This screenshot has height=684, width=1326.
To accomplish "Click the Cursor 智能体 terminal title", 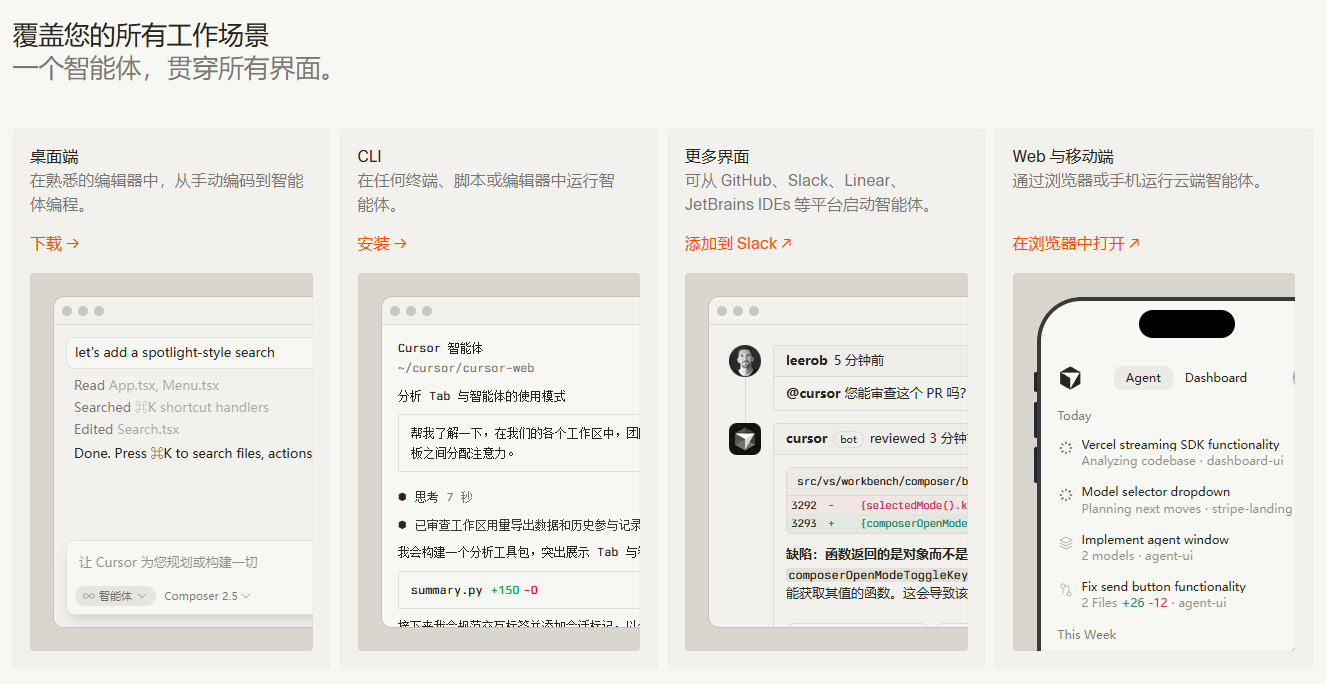I will (440, 348).
